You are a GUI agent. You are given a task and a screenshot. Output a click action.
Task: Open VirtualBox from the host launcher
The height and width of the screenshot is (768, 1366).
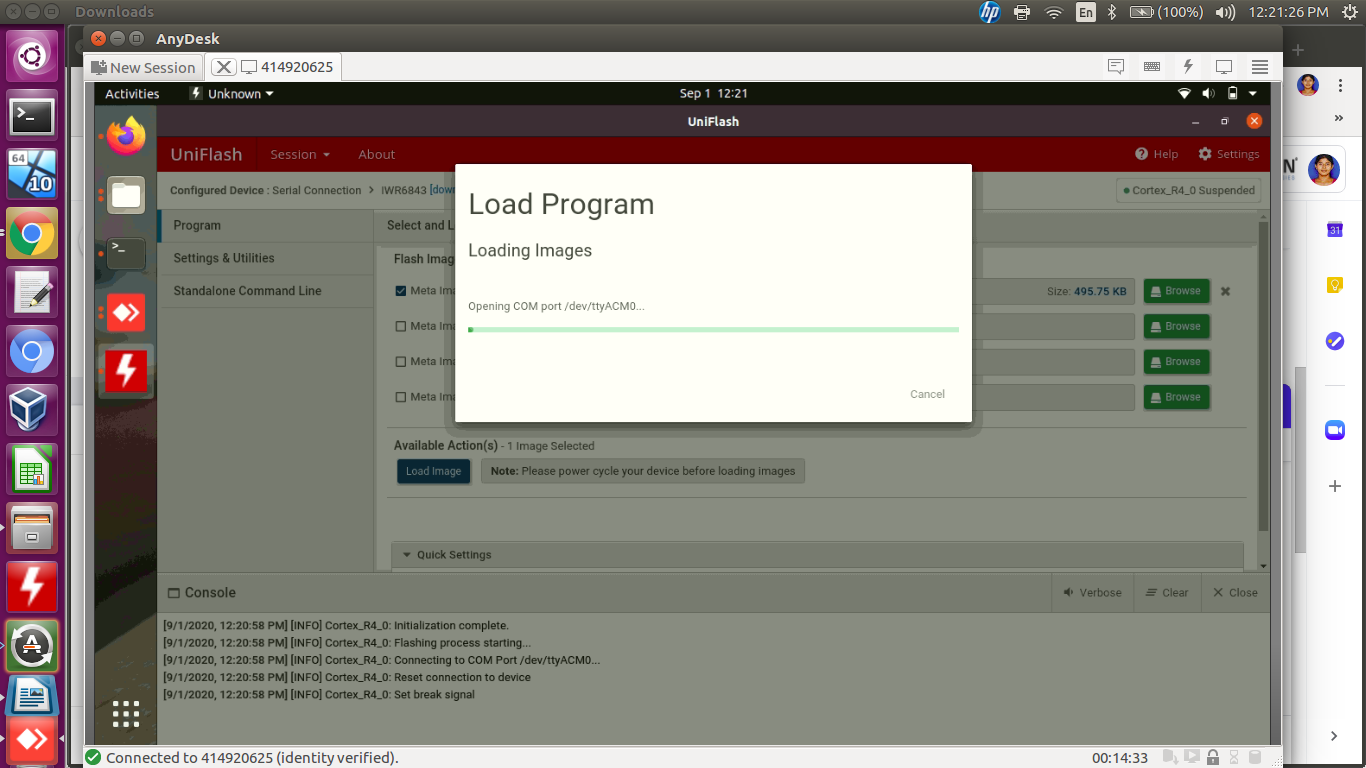point(32,410)
